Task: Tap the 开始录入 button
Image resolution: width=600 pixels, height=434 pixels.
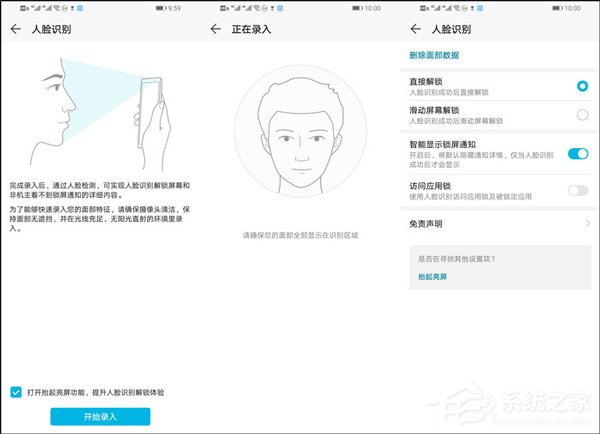Action: pyautogui.click(x=100, y=416)
